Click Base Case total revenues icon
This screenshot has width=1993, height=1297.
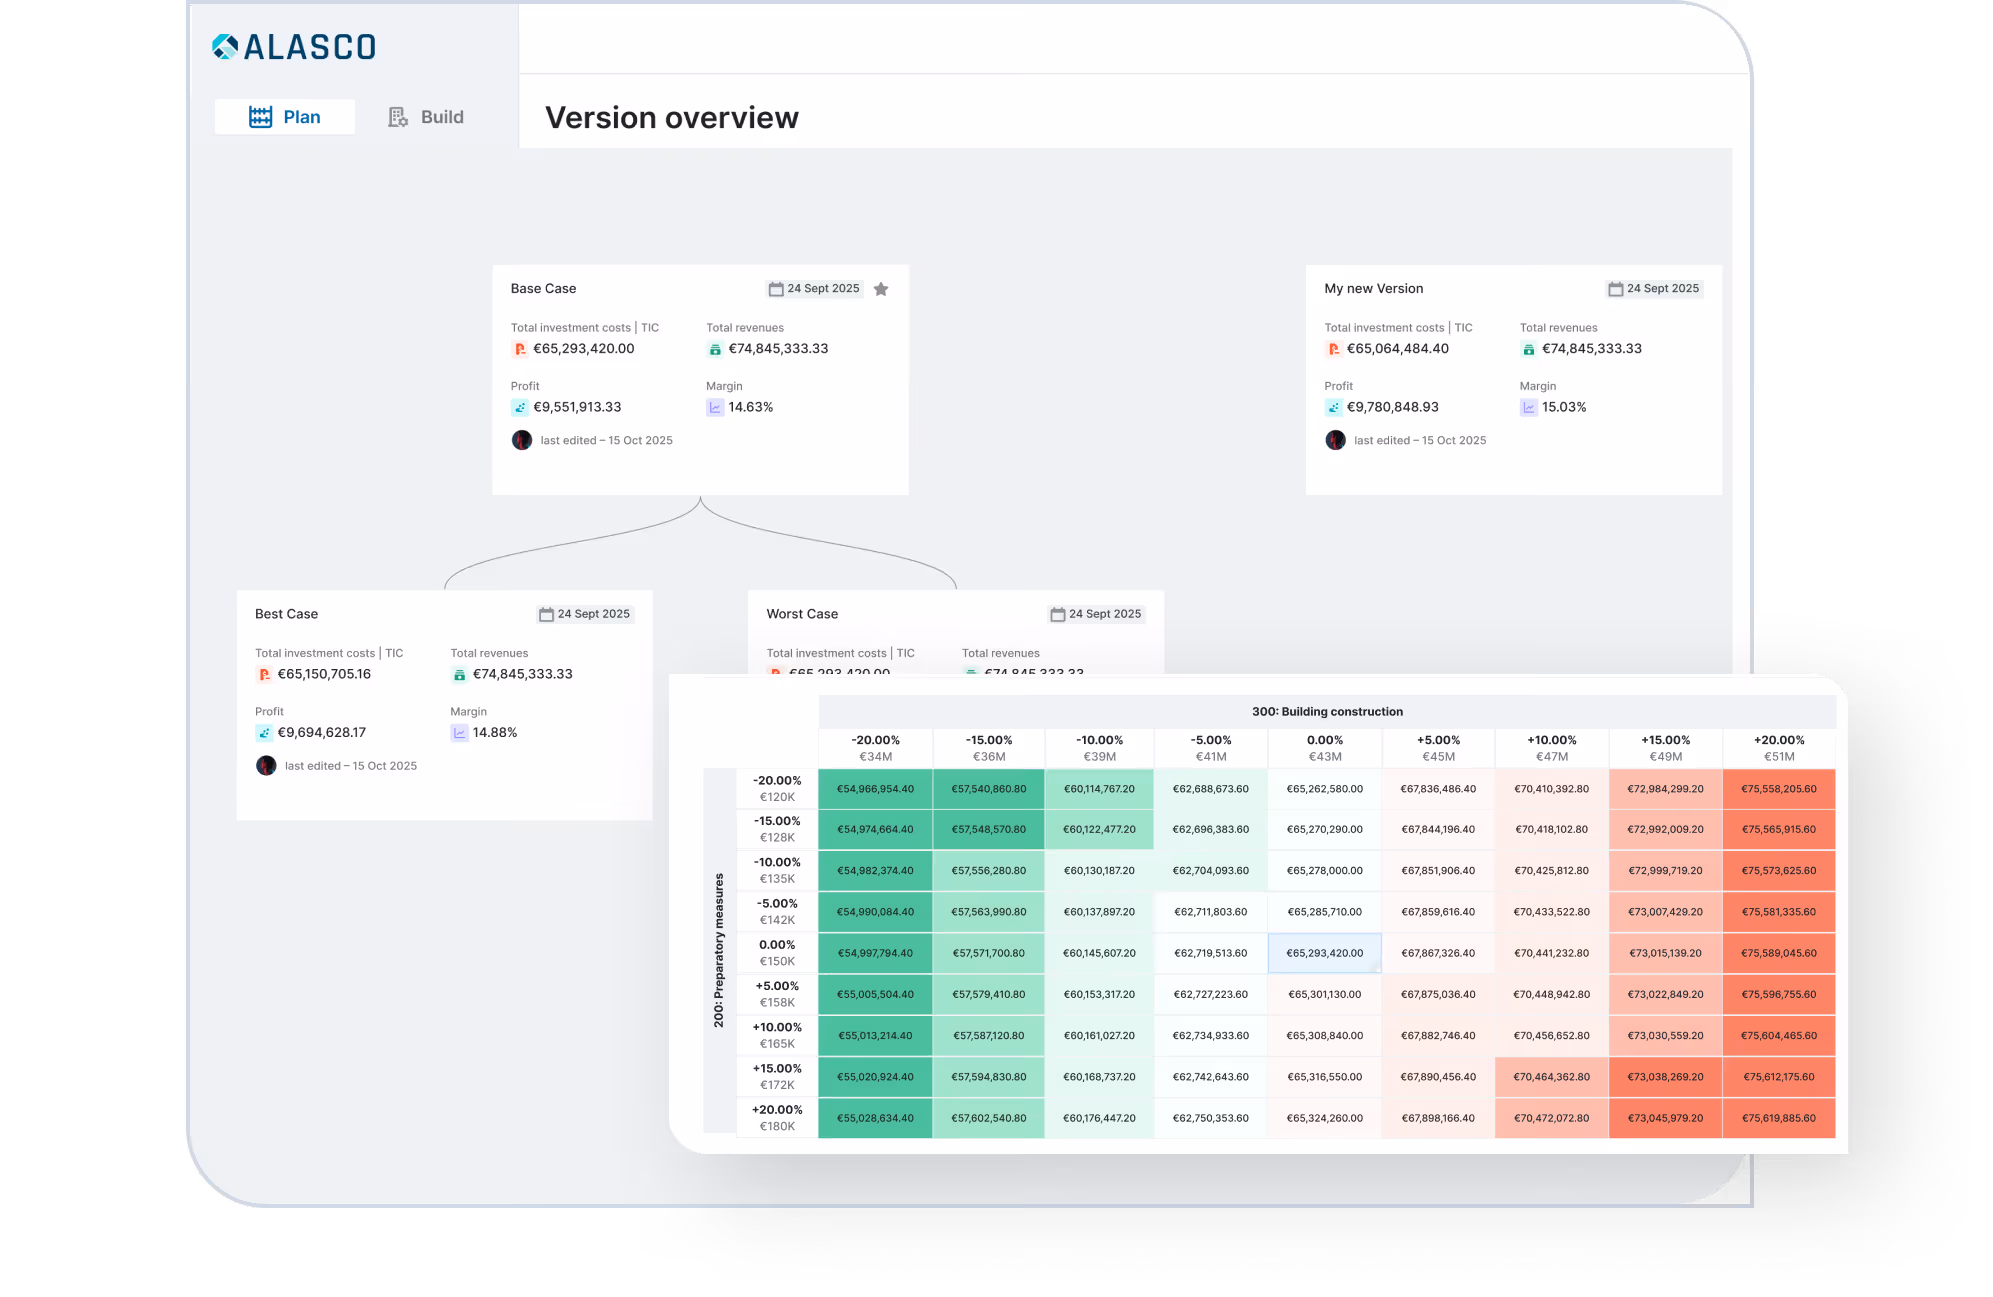715,349
